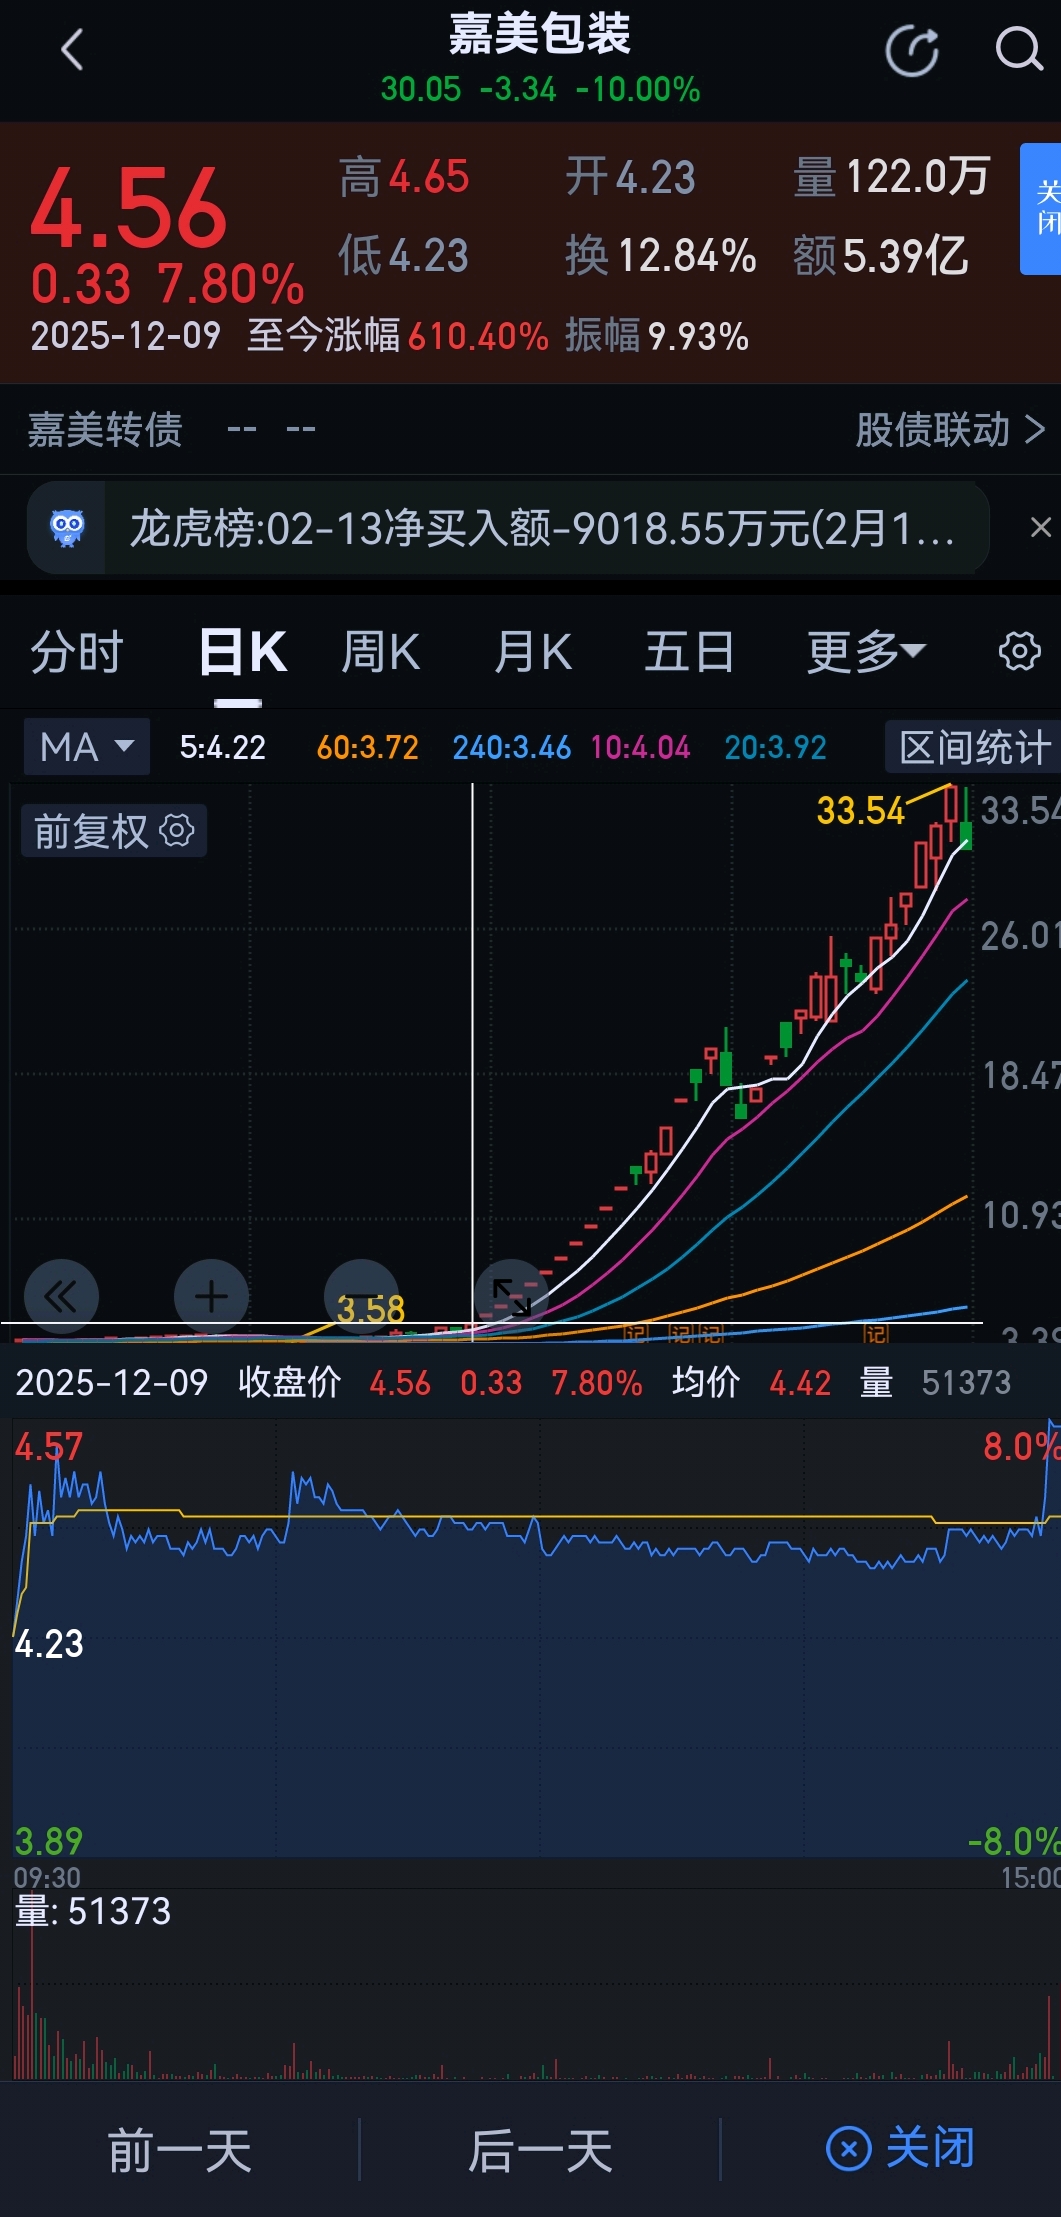Open search with the magnifier icon
Screen dimensions: 1061x2217
pyautogui.click(x=1018, y=49)
